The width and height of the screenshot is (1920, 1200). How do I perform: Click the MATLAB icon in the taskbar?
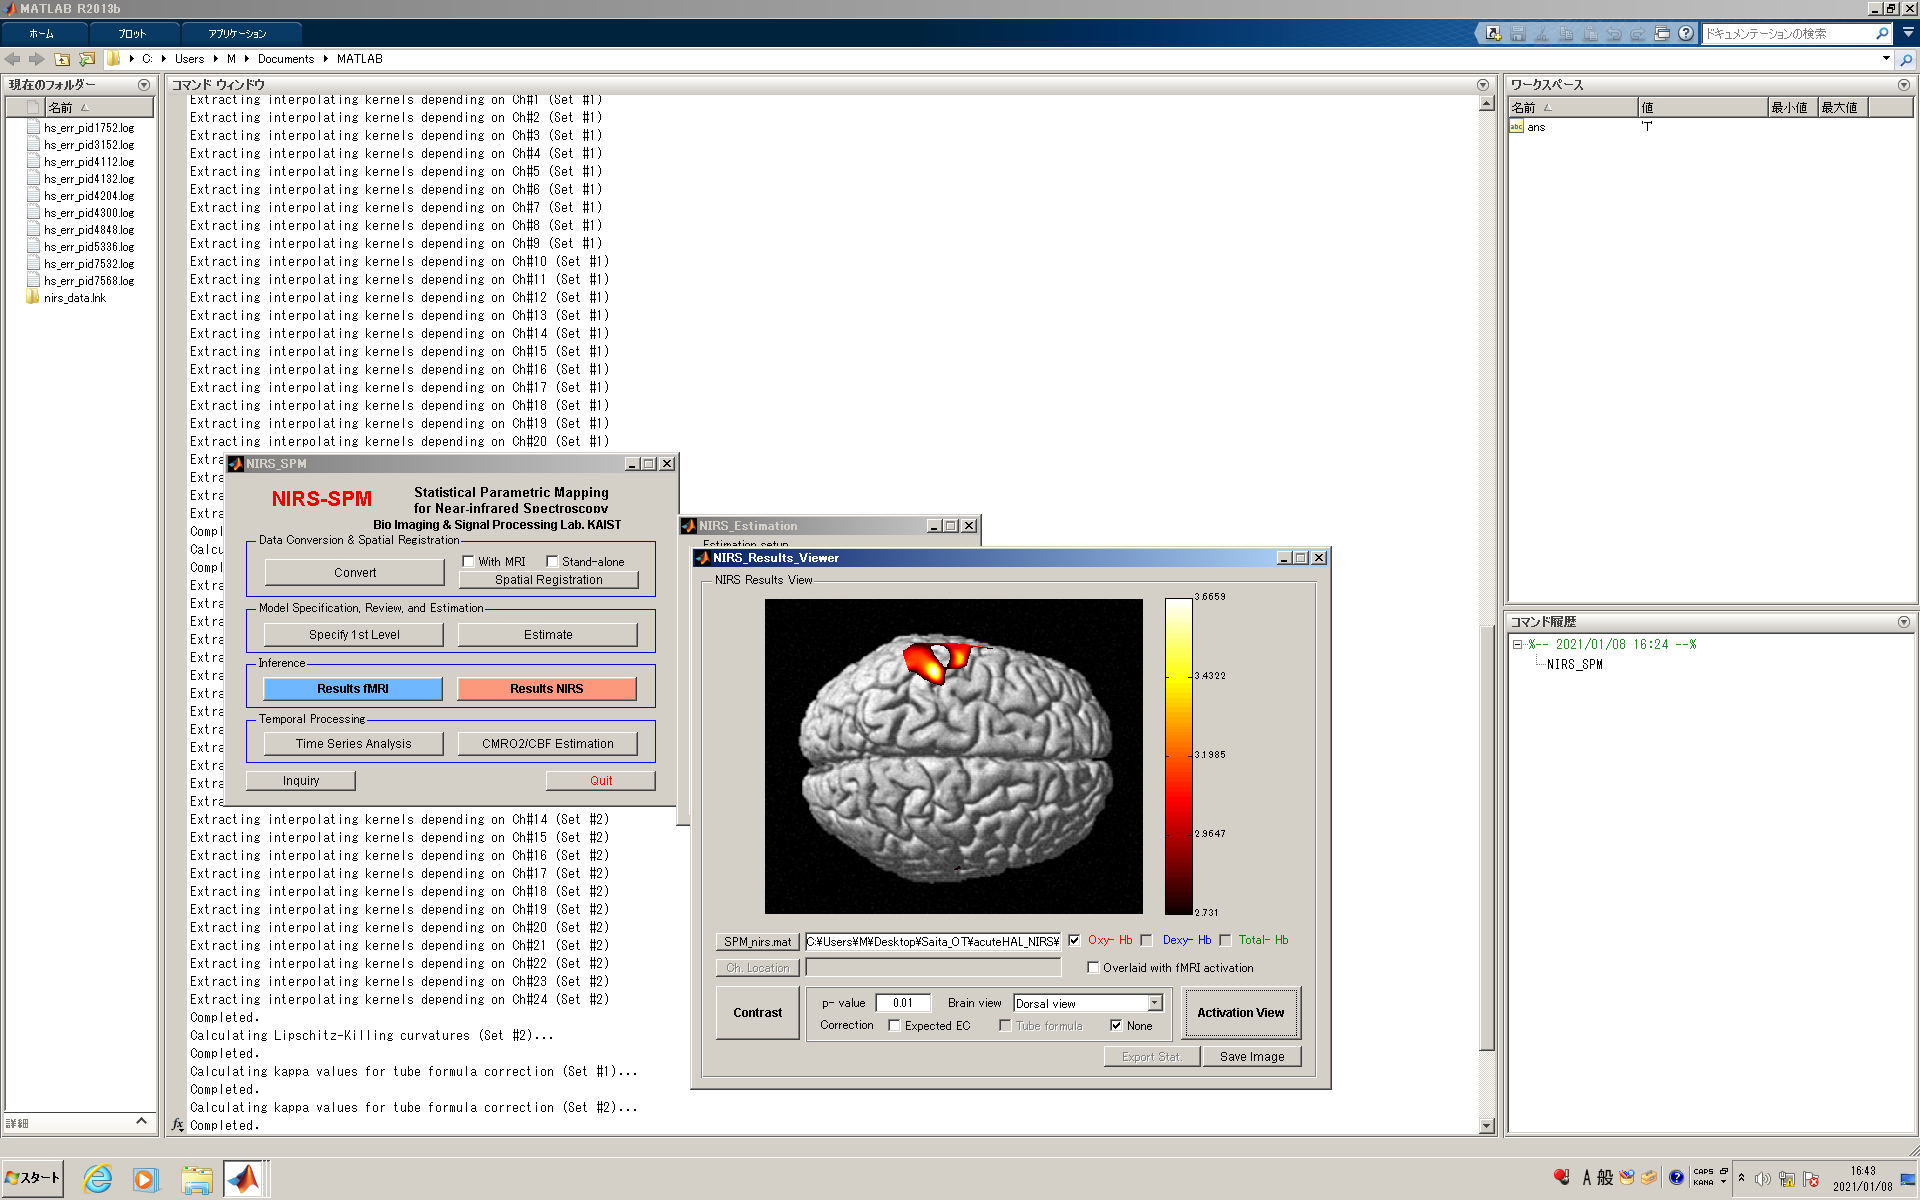click(x=243, y=1179)
